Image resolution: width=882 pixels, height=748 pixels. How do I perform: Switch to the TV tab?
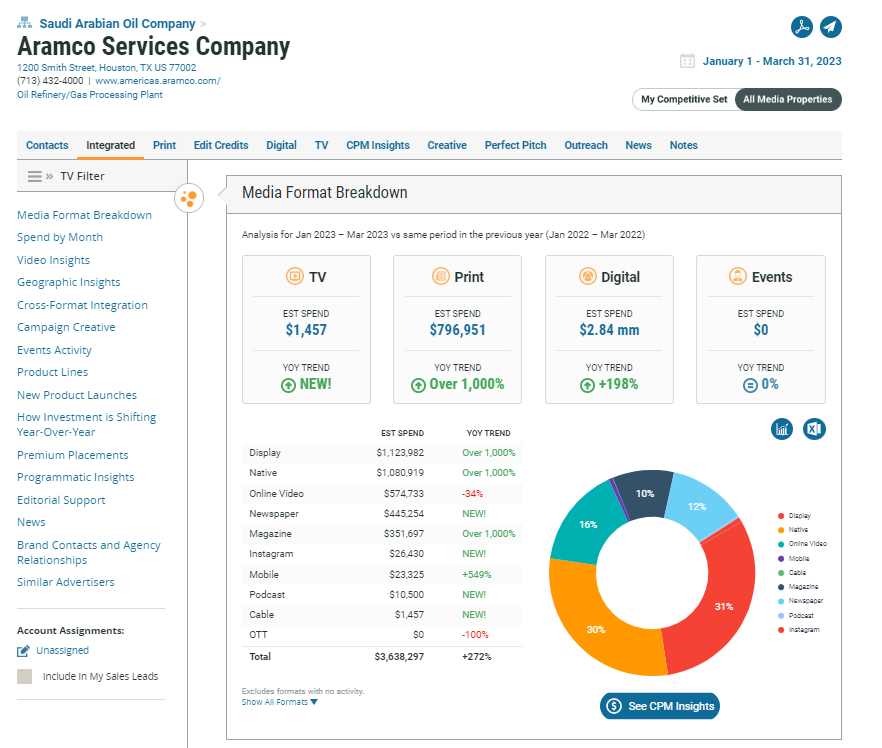tap(322, 145)
